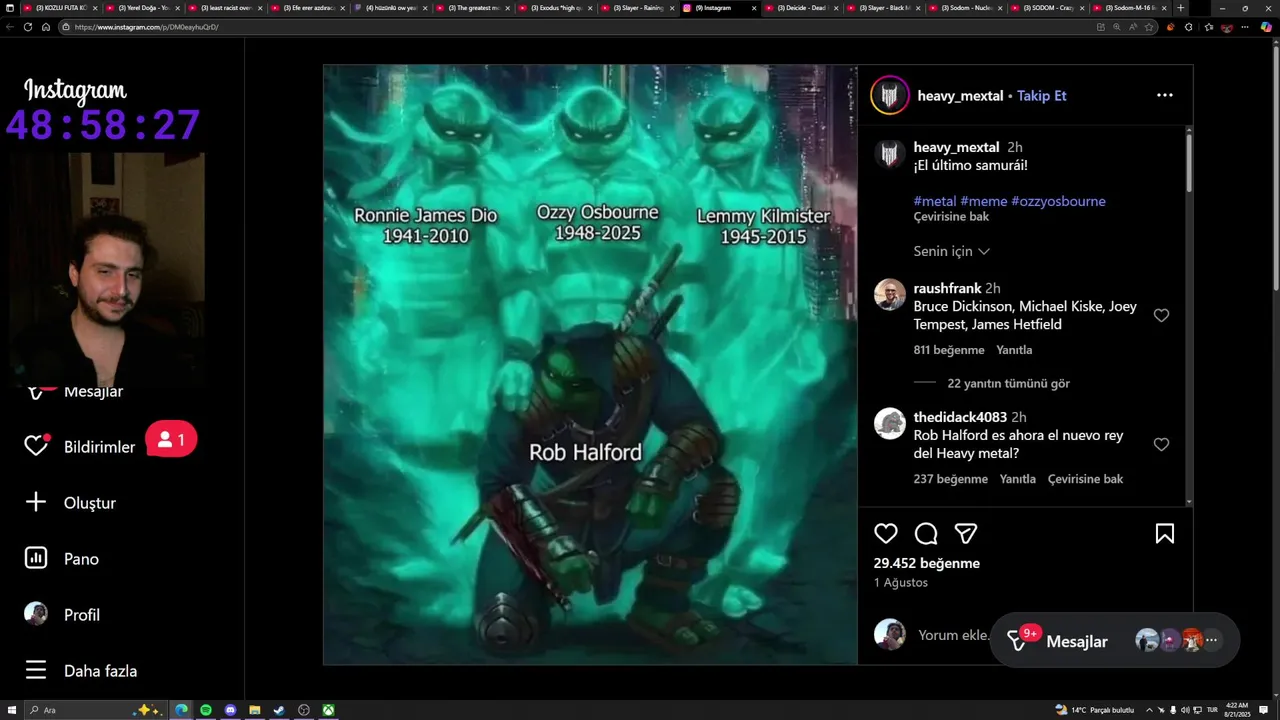Open heavy_mextal profile picture in post header
Viewport: 1280px width, 720px height.
click(x=889, y=95)
